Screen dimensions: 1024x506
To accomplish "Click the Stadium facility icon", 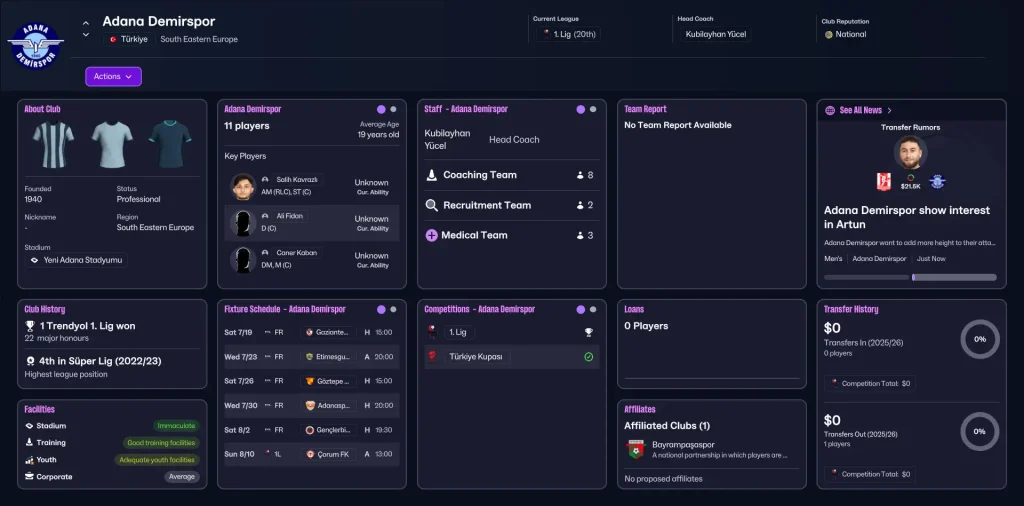I will pyautogui.click(x=29, y=426).
